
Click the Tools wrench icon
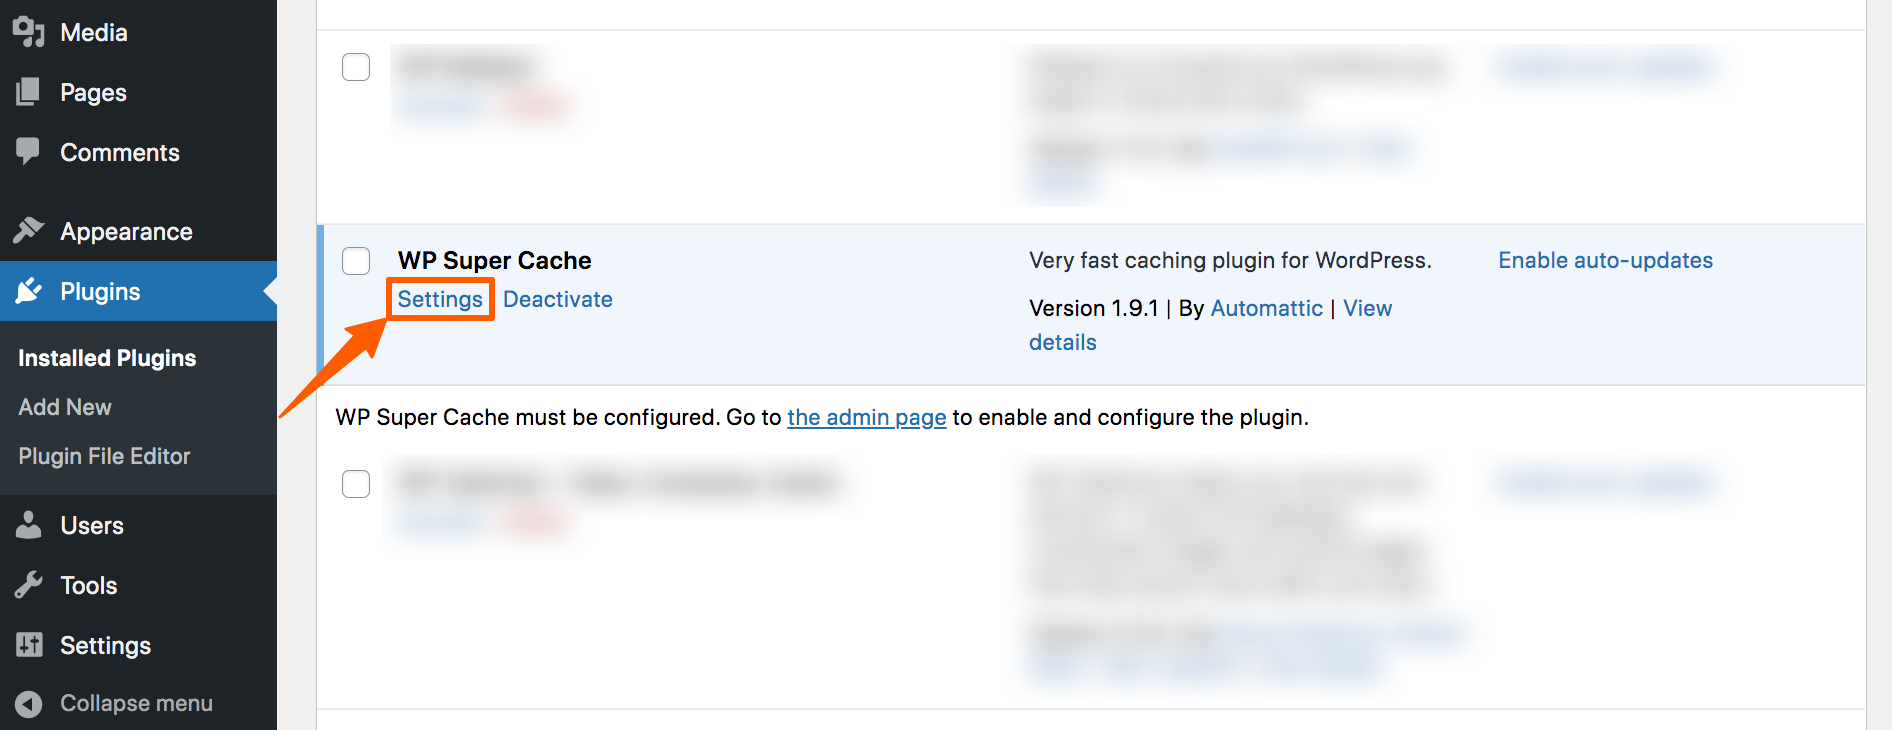29,585
